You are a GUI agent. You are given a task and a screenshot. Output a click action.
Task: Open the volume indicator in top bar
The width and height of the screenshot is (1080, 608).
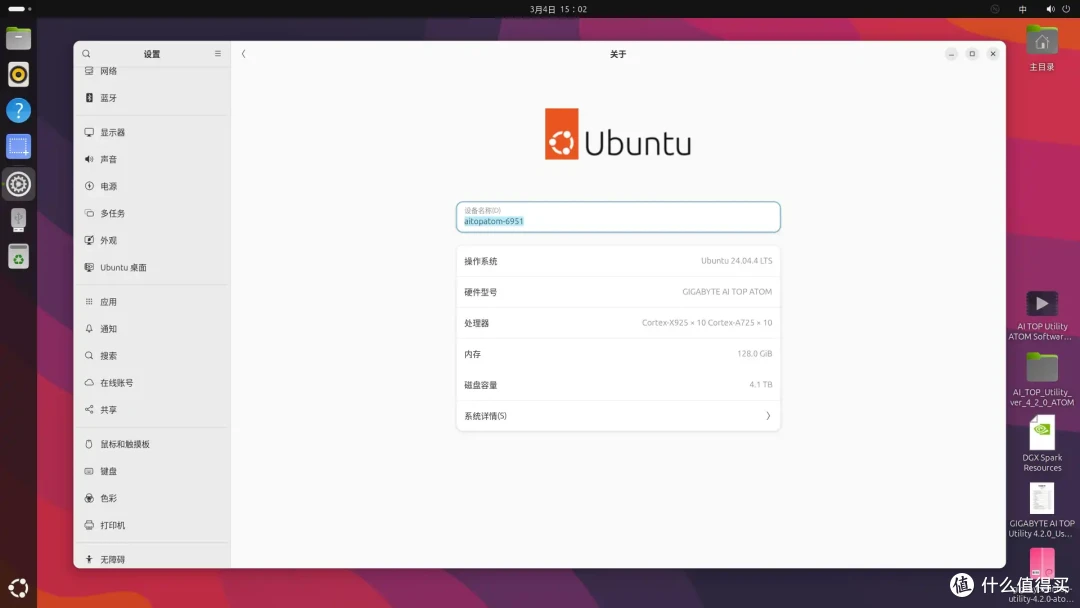[1050, 9]
